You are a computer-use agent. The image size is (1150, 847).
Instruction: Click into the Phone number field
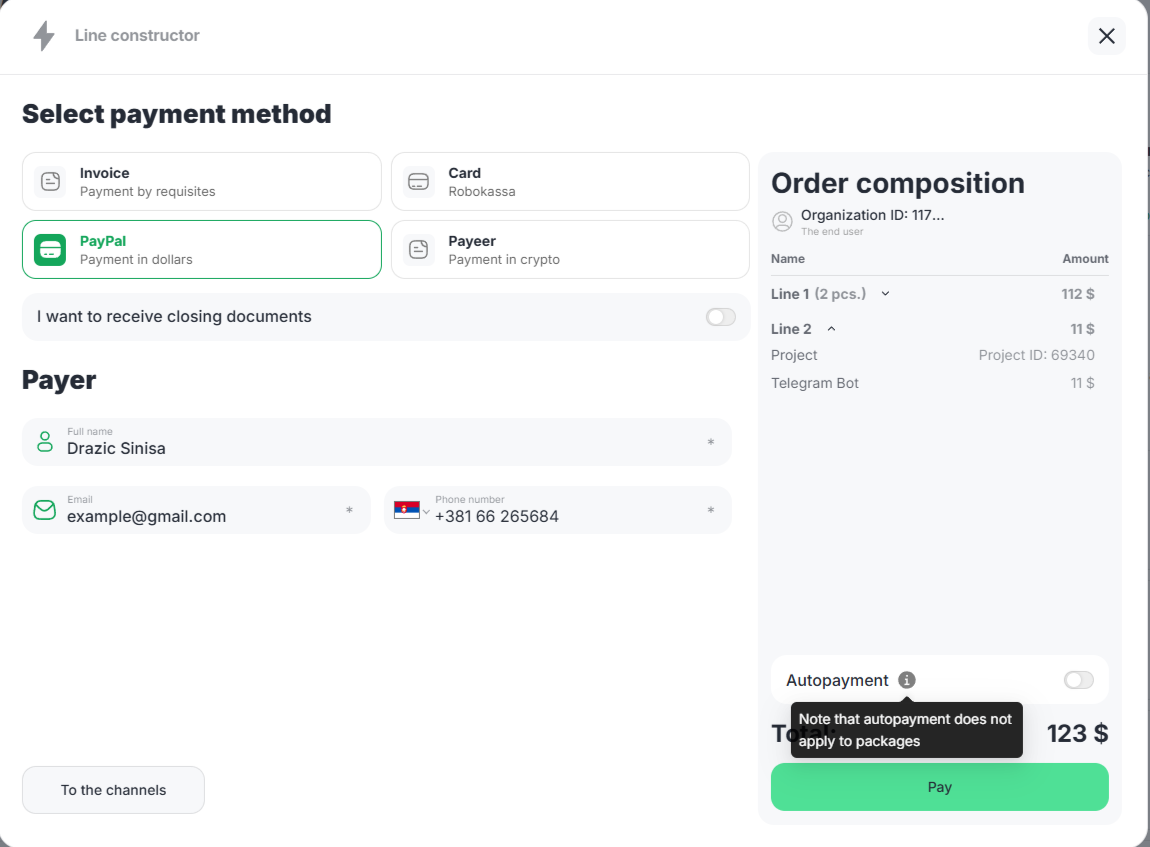[560, 517]
